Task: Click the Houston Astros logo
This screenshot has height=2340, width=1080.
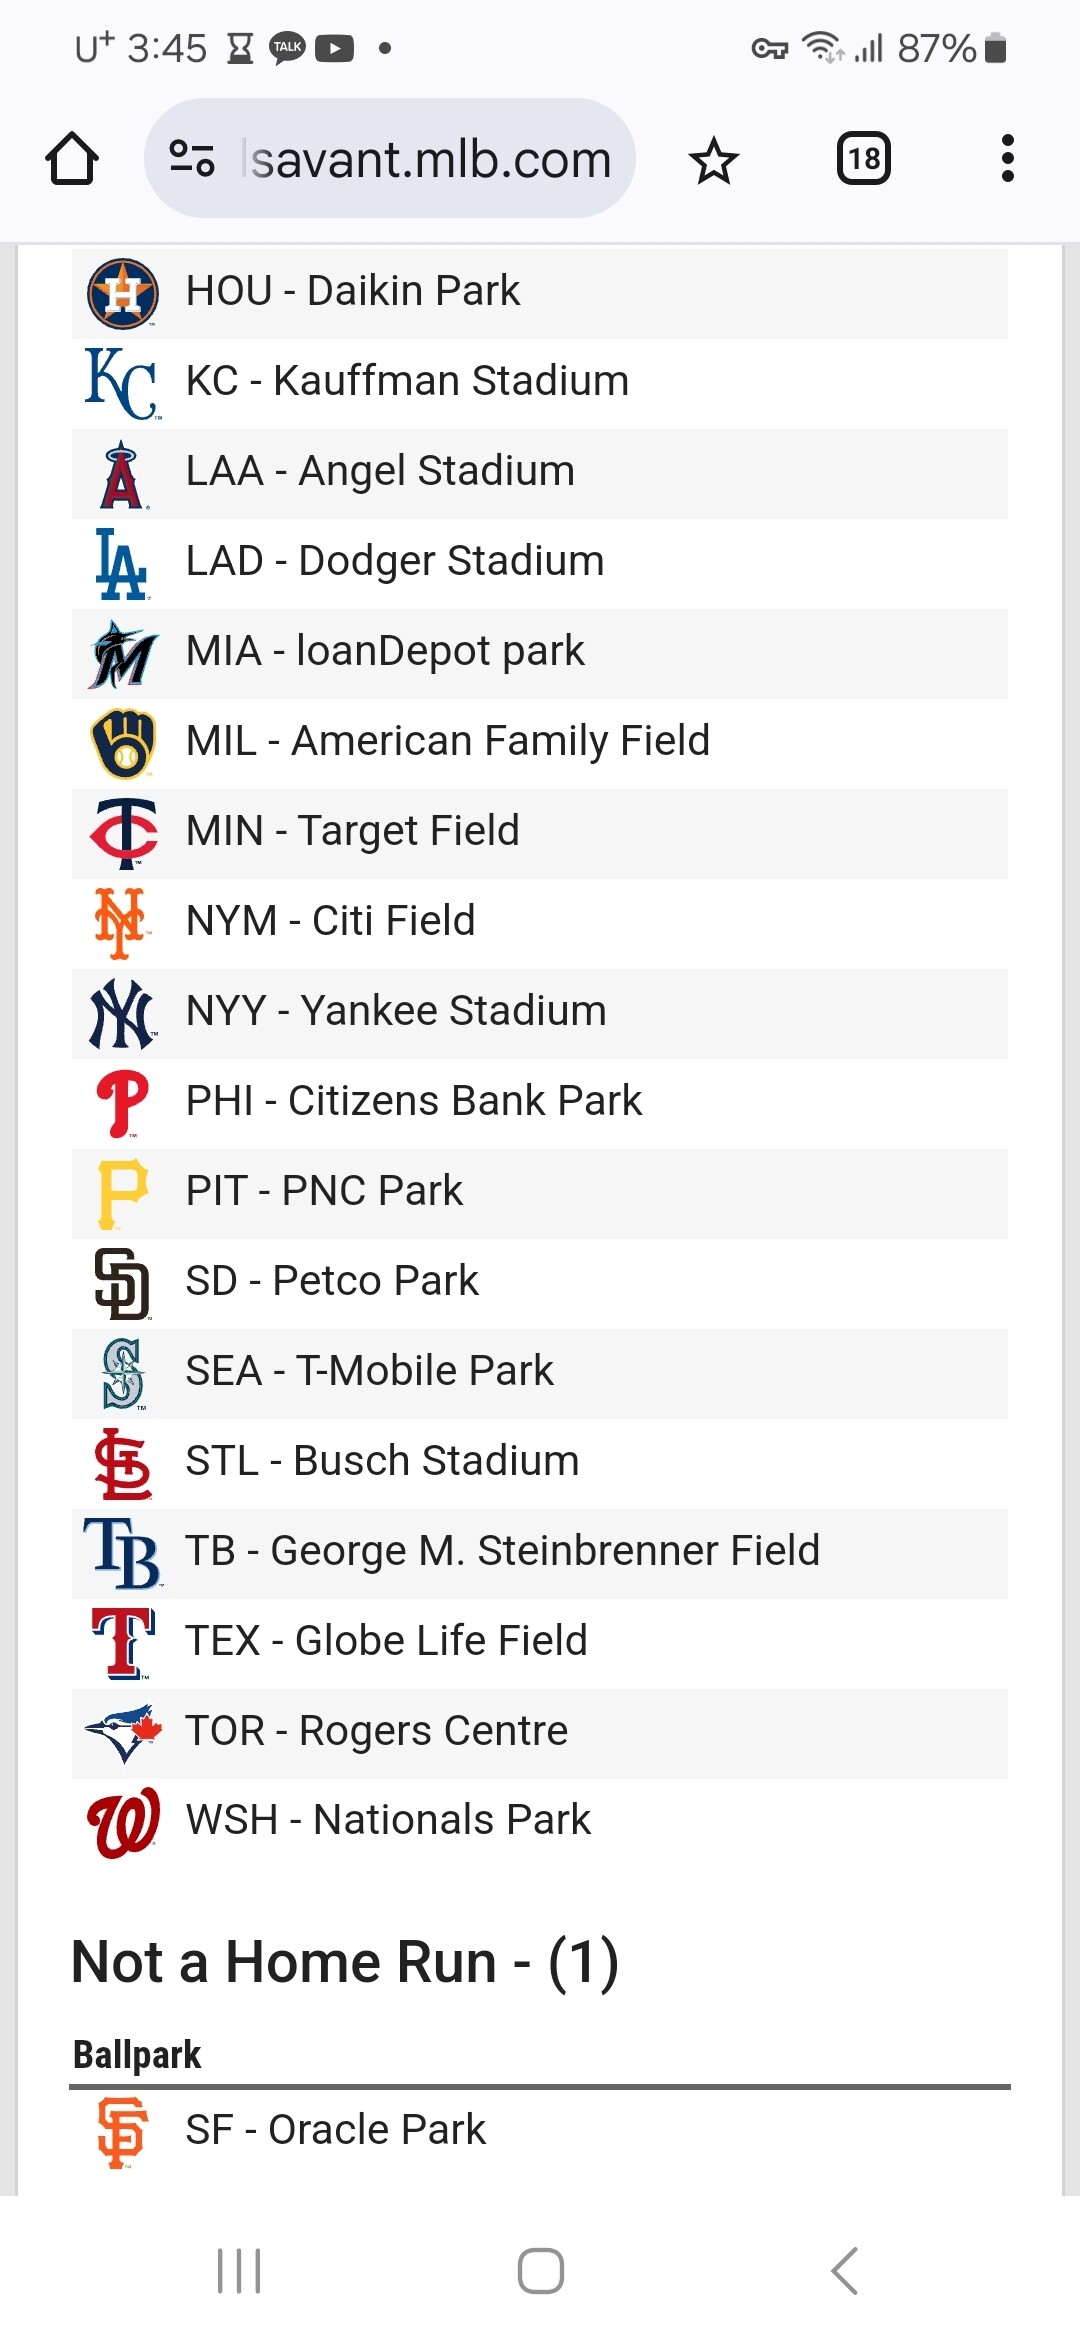Action: pos(122,294)
